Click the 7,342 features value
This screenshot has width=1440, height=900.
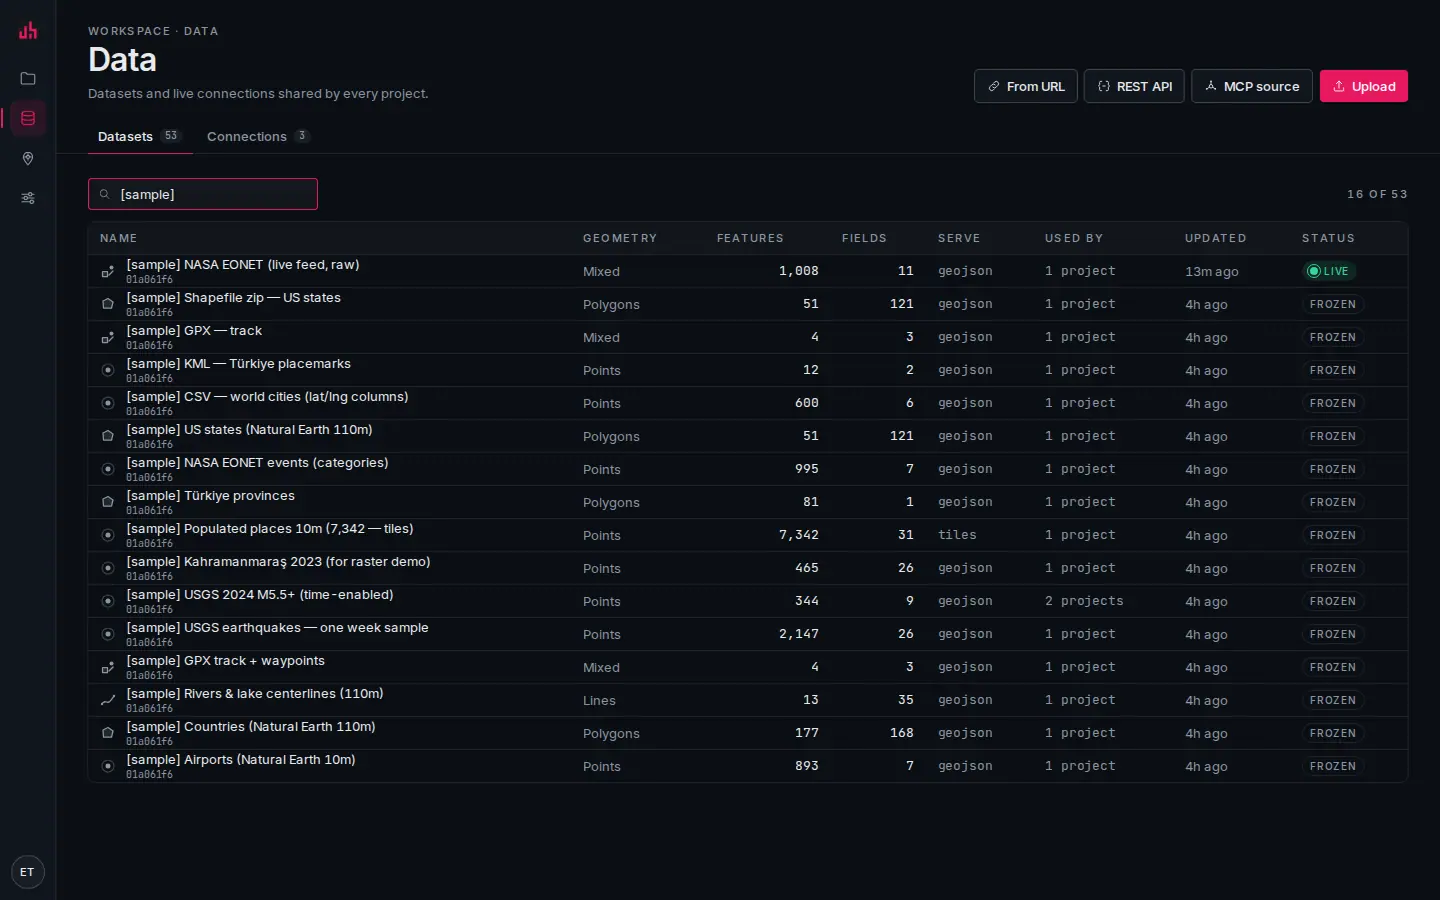pyautogui.click(x=799, y=535)
